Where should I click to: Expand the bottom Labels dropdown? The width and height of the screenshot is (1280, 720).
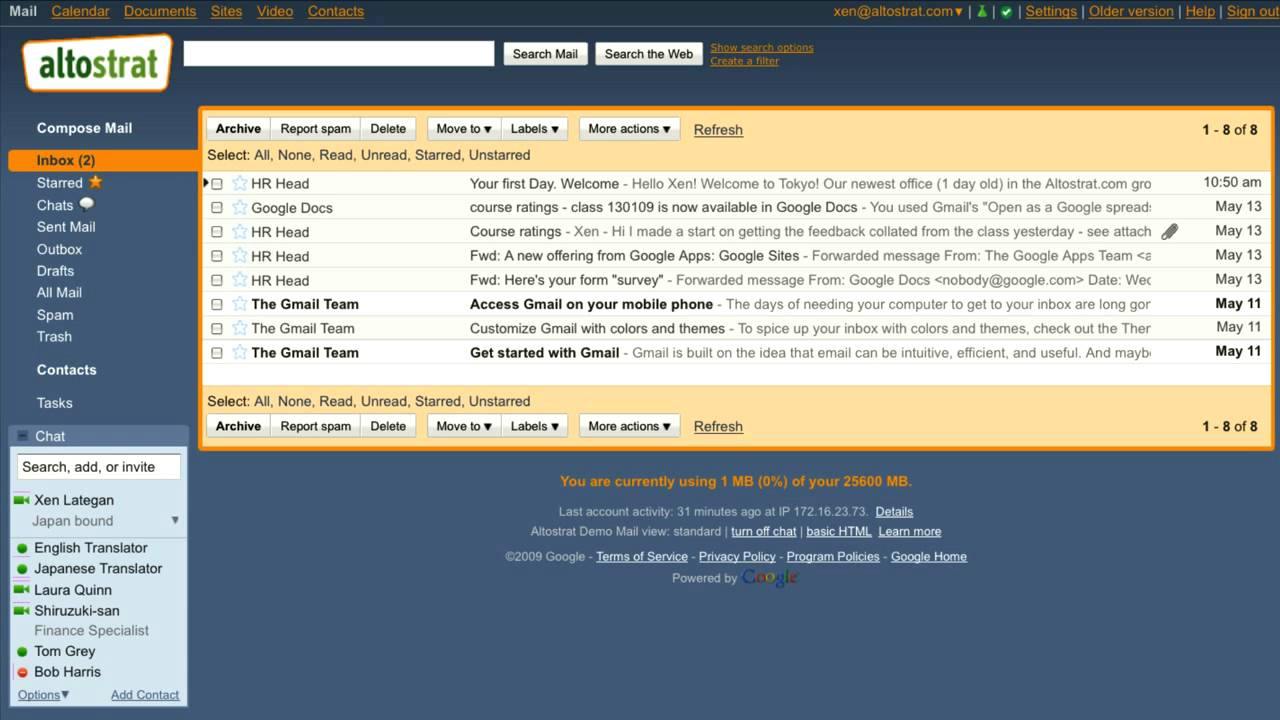[535, 426]
